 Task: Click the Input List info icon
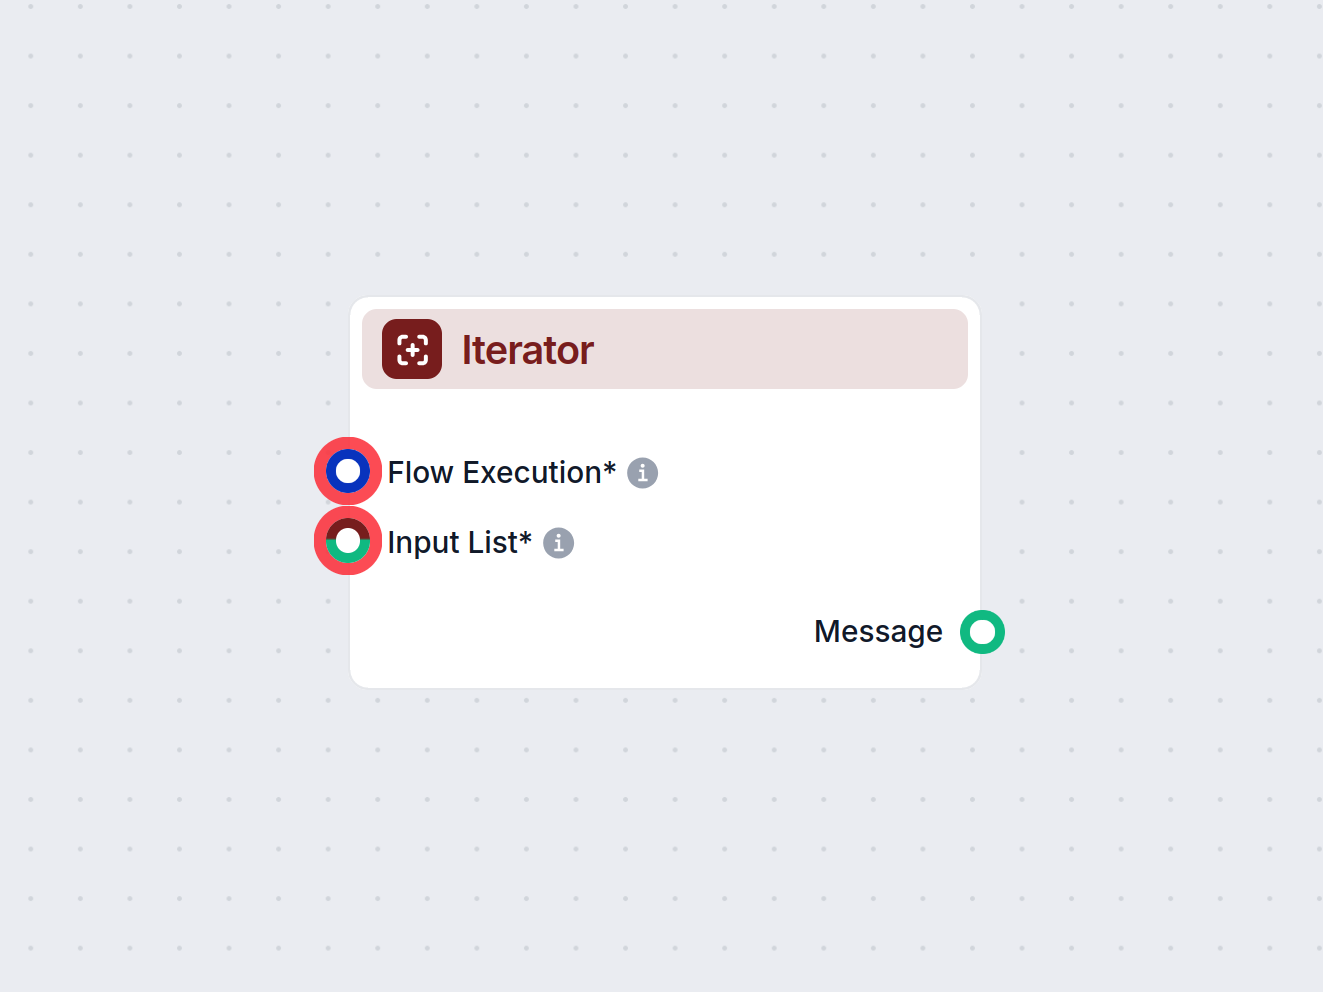558,543
